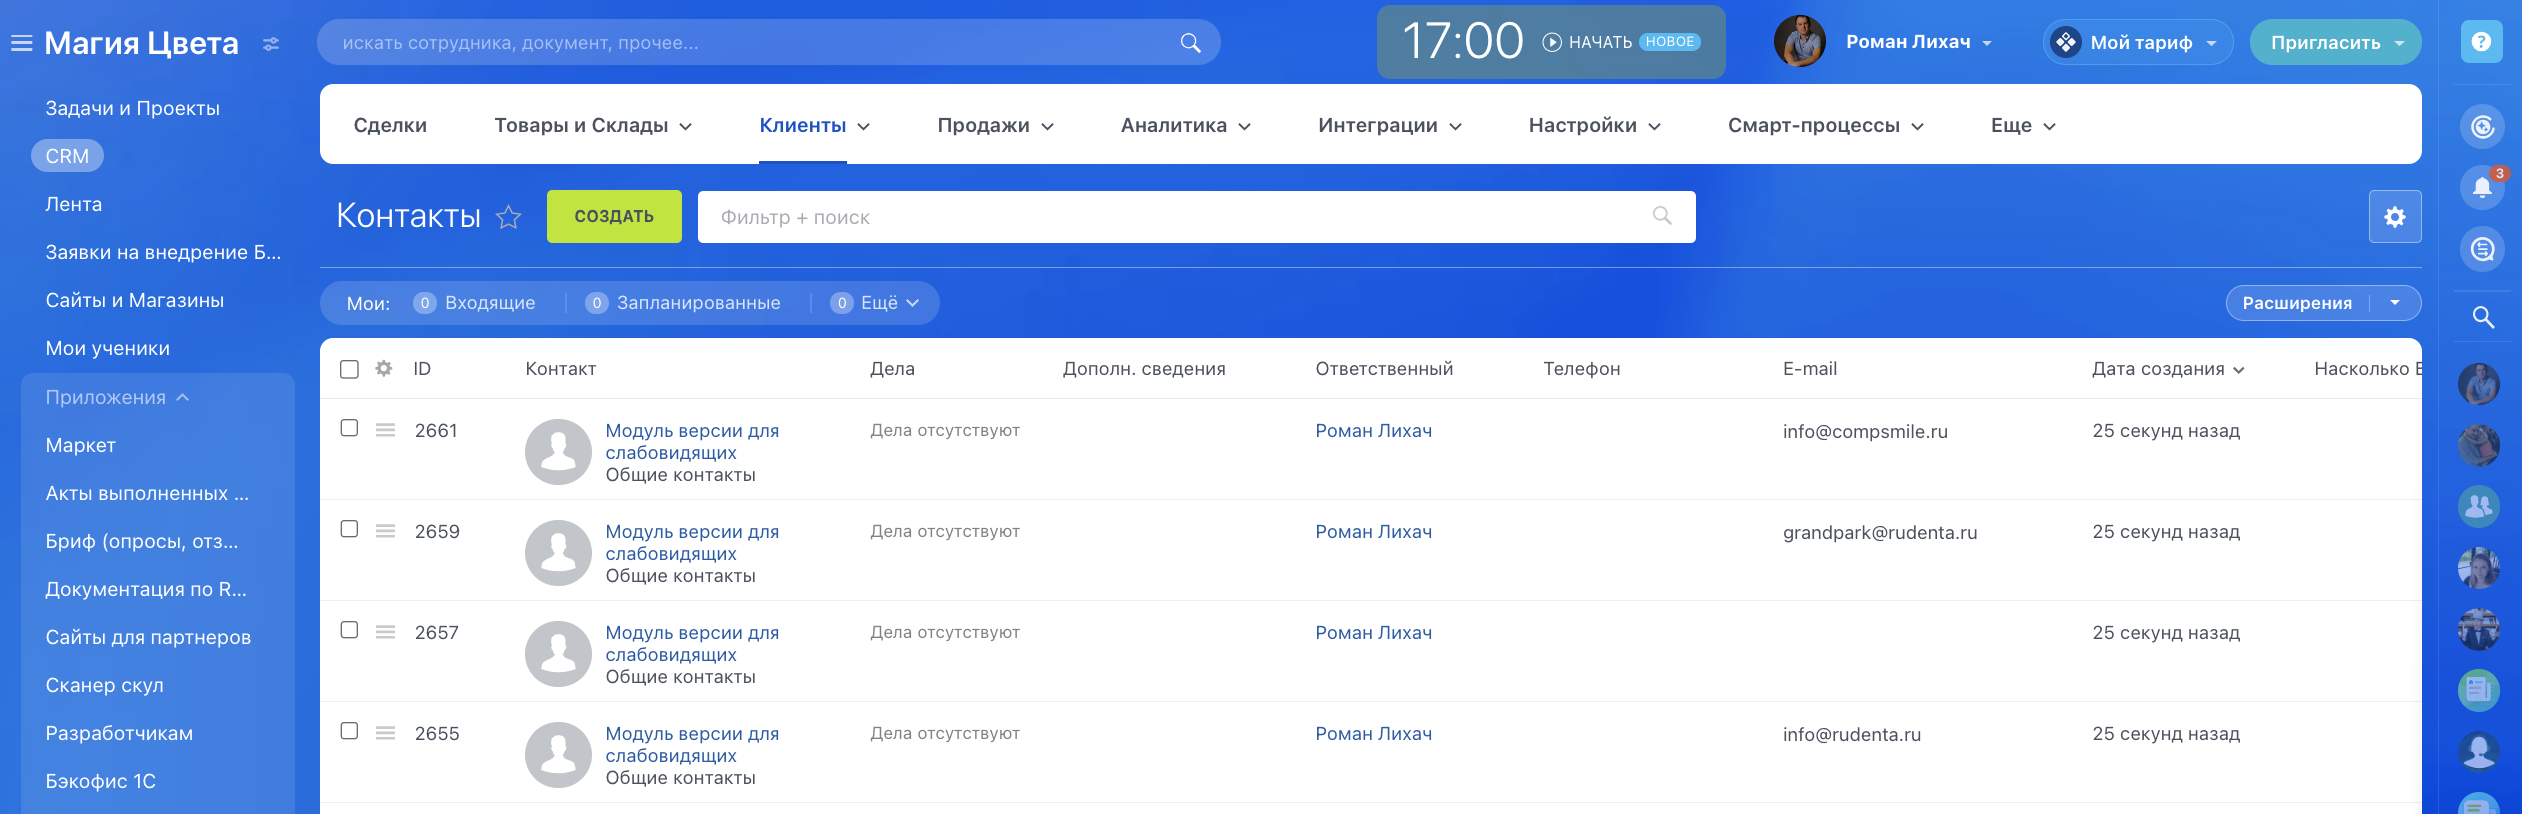Open row actions menu for contact 2661
Viewport: 2522px width, 814px height.
(385, 430)
